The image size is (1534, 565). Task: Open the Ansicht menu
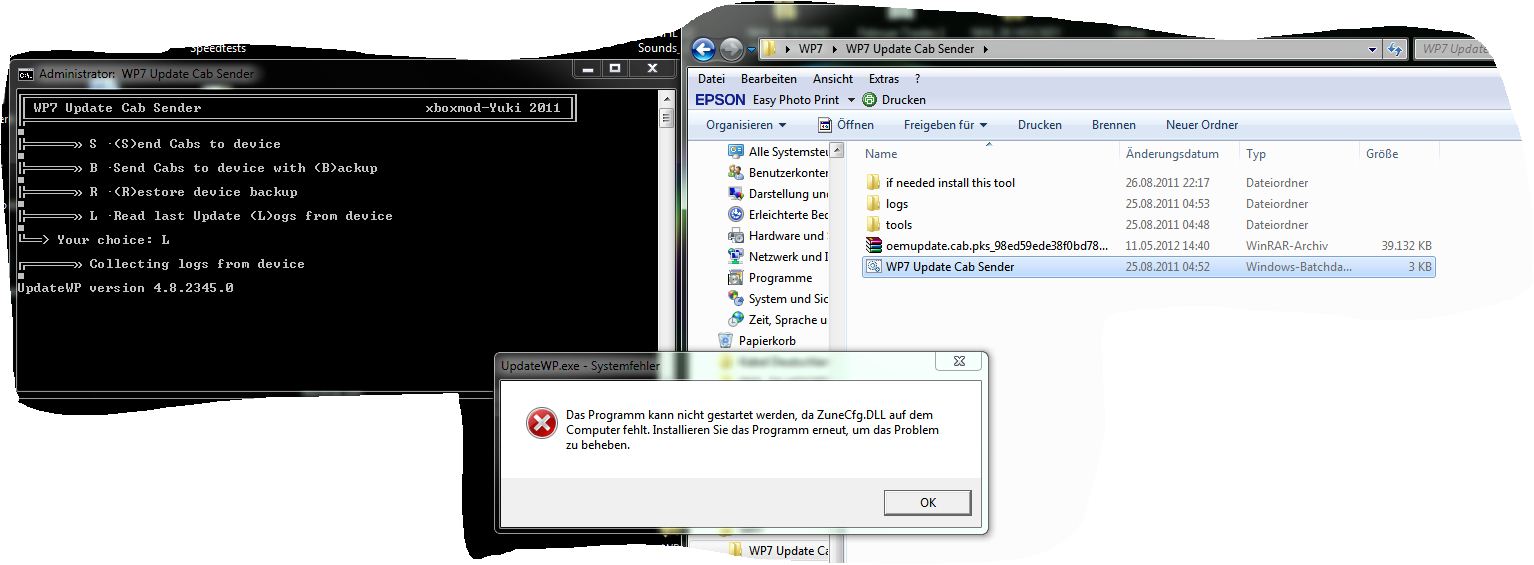pos(833,79)
